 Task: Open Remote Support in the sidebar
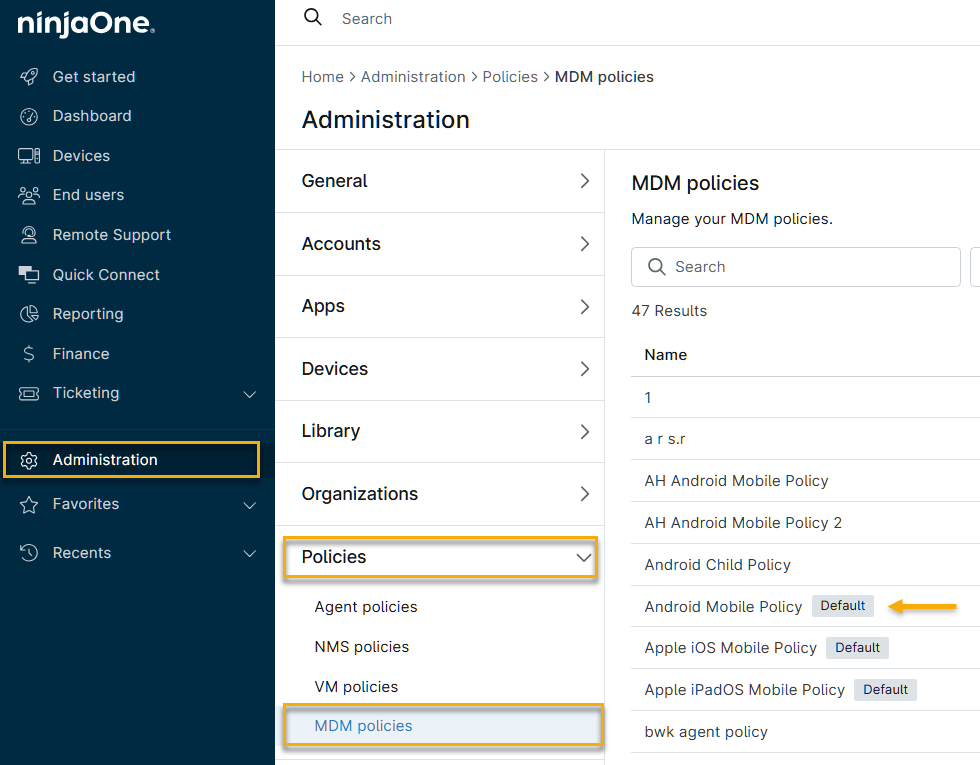[x=111, y=235]
